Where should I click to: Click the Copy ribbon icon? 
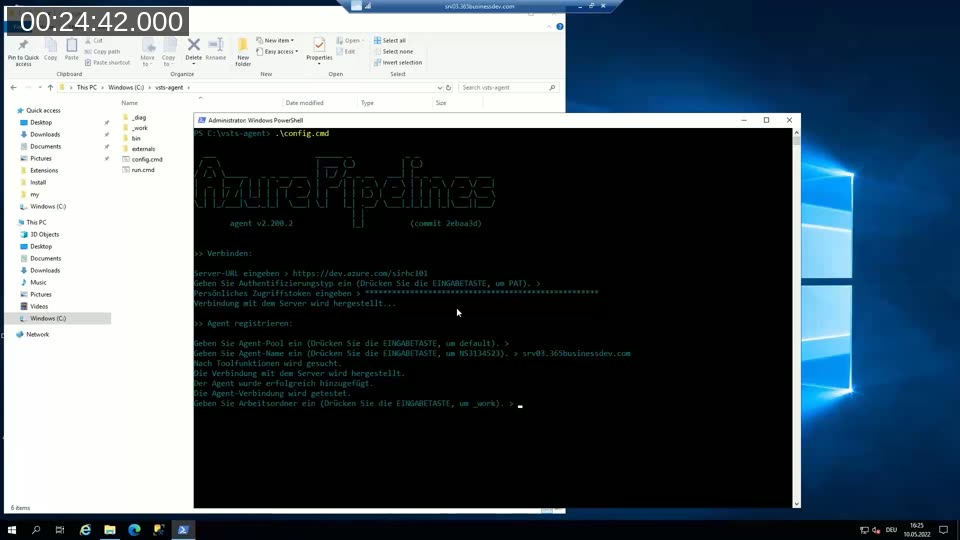point(51,50)
